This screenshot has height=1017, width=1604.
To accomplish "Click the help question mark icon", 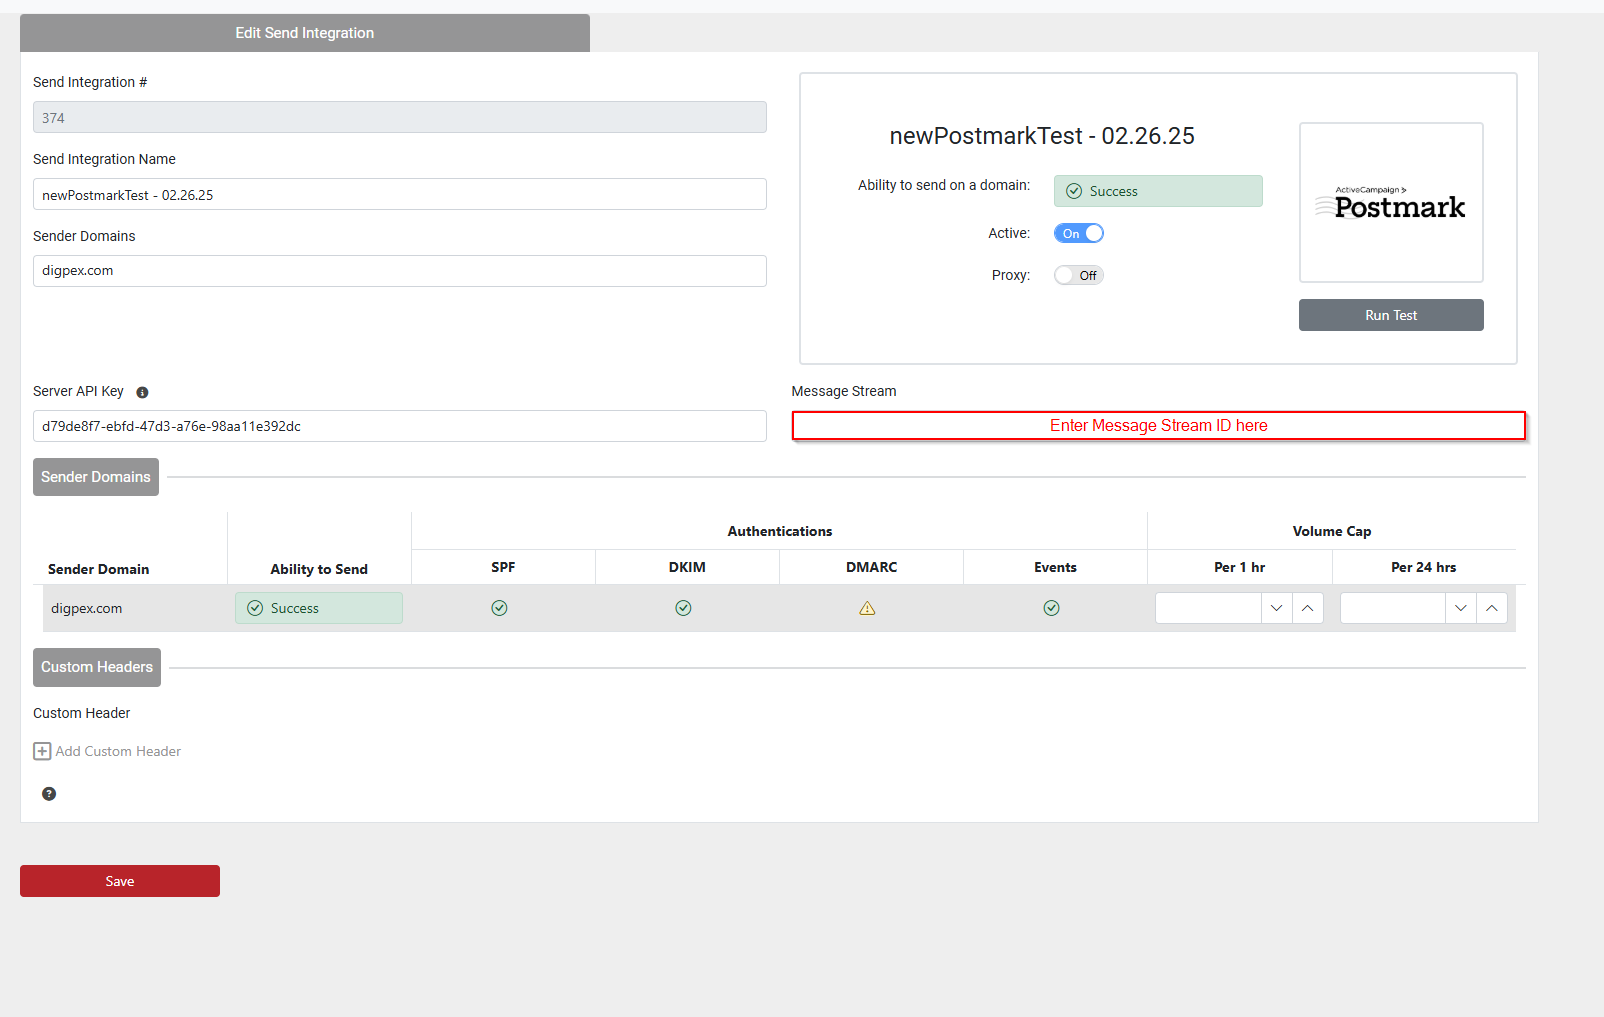I will [x=49, y=794].
